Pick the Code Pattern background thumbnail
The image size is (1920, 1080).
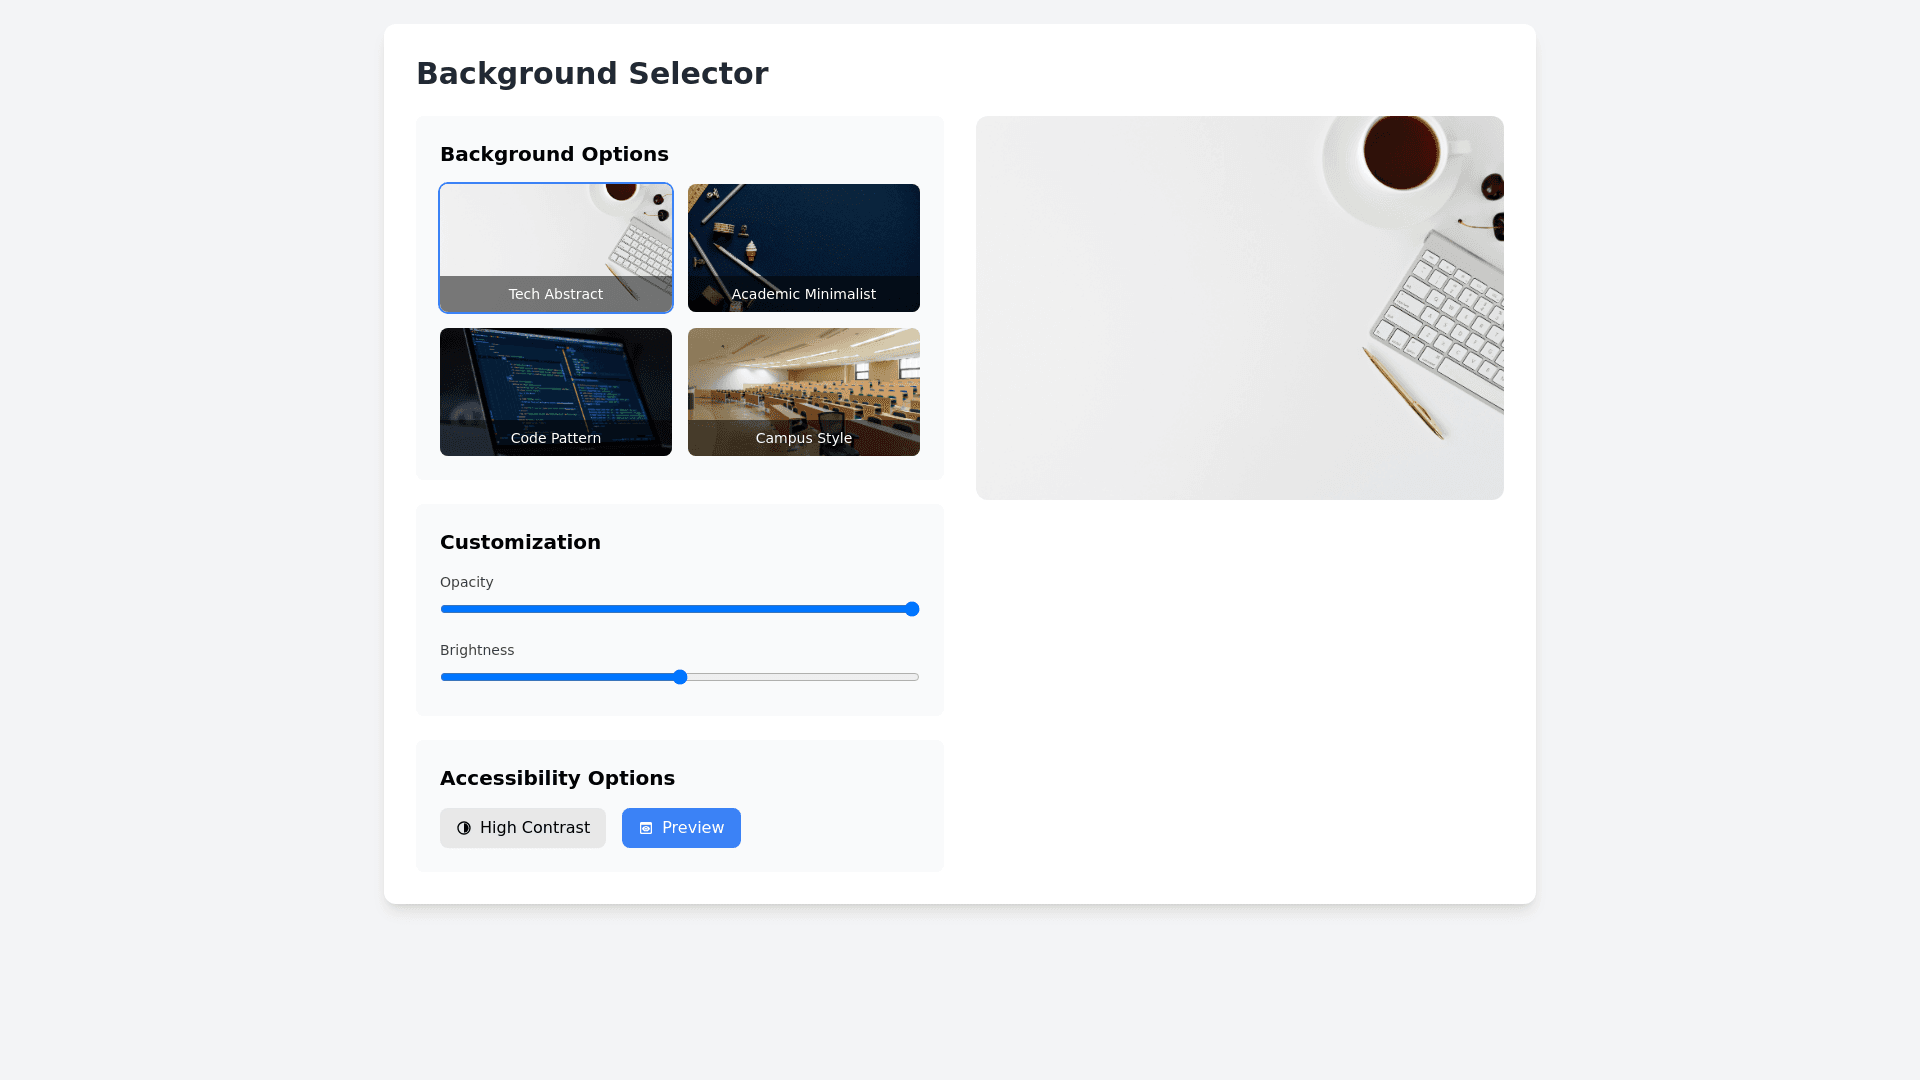click(555, 380)
